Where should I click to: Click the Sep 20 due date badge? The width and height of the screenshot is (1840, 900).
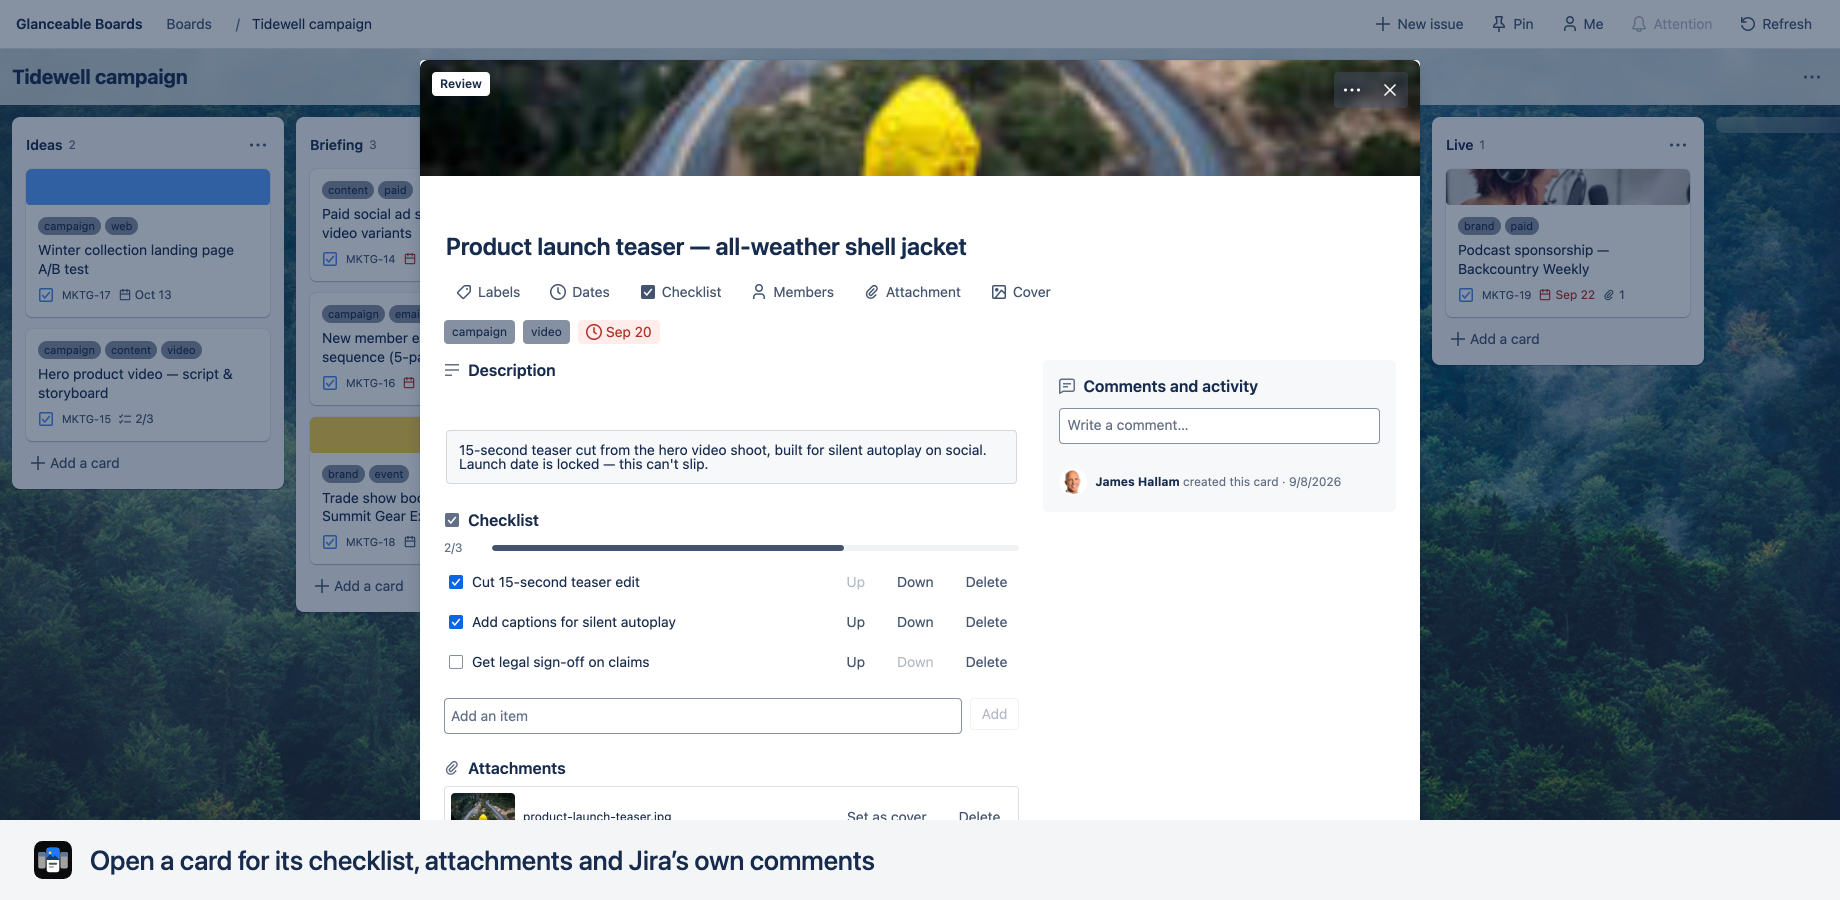(x=619, y=332)
